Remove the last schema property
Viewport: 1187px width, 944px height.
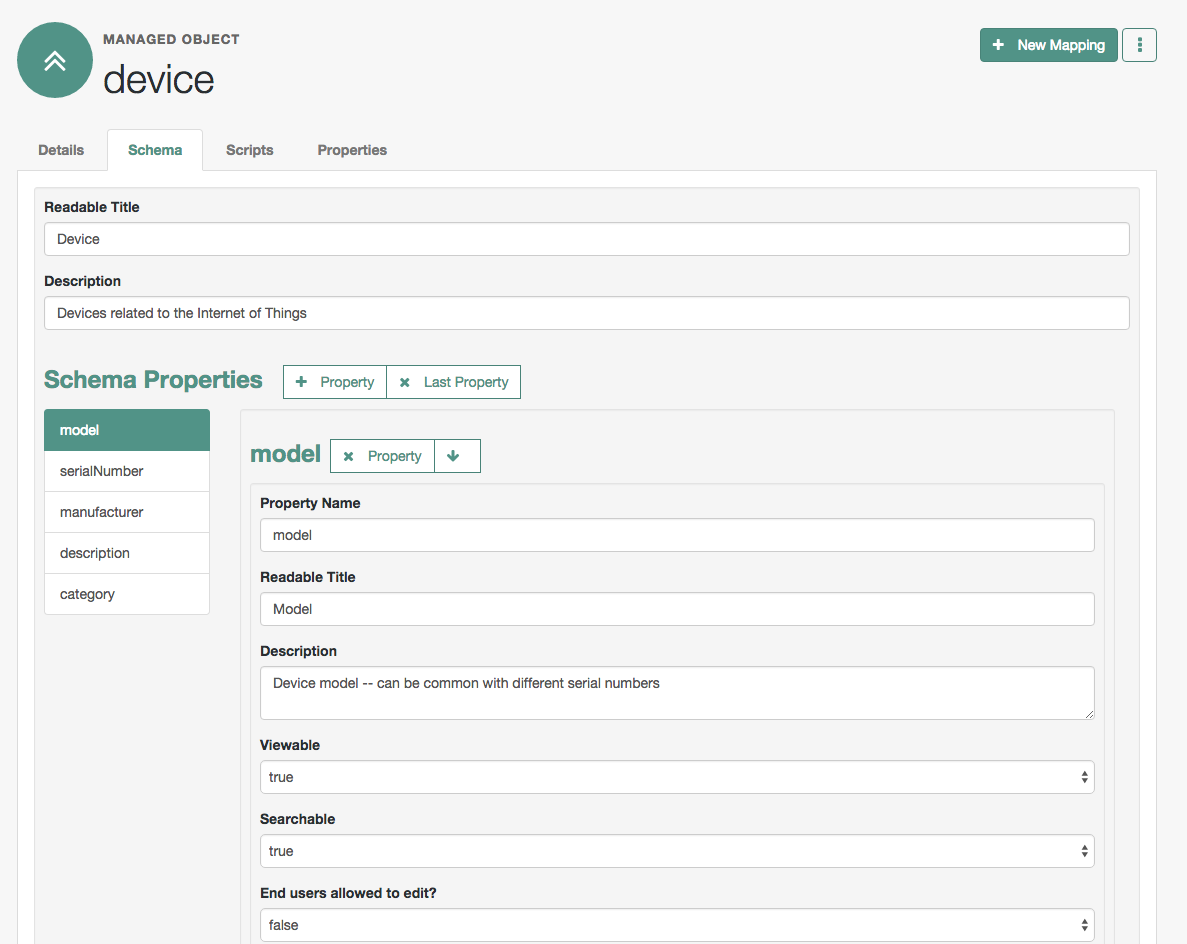pyautogui.click(x=453, y=382)
